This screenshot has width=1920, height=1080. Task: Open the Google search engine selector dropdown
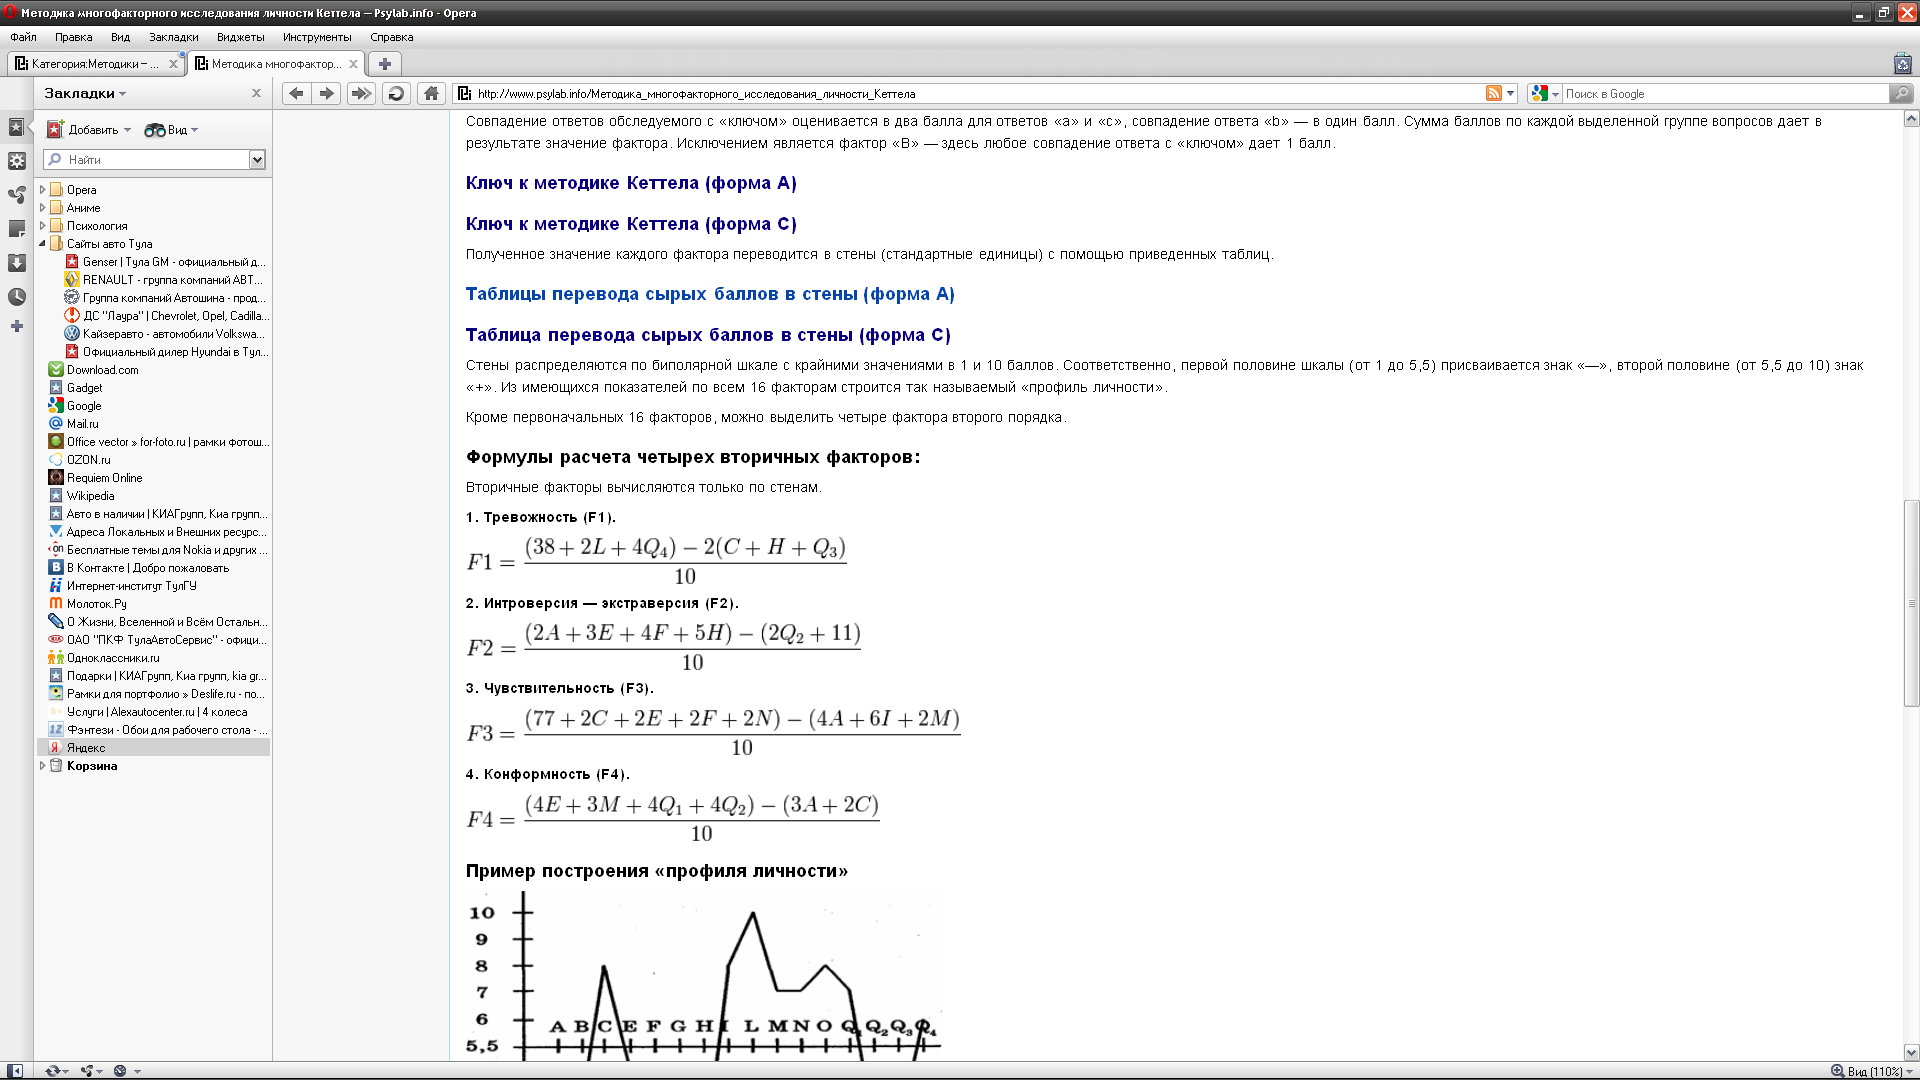point(1546,93)
